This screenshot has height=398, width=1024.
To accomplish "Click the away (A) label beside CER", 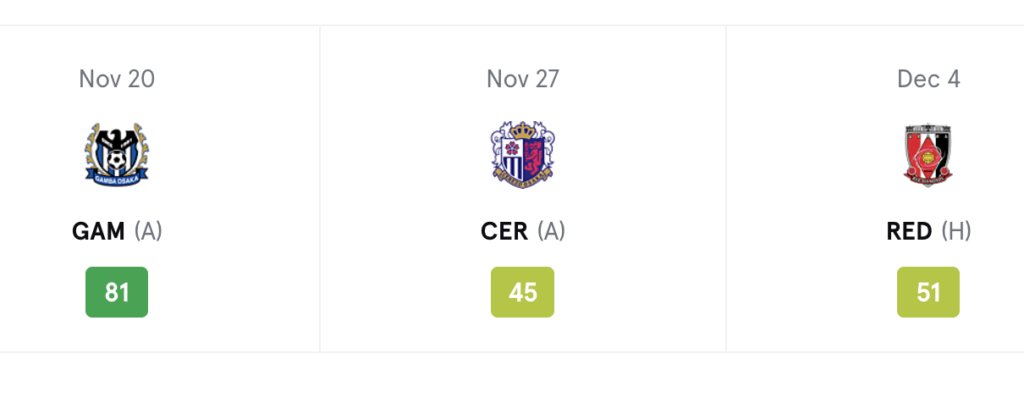I will (x=552, y=231).
